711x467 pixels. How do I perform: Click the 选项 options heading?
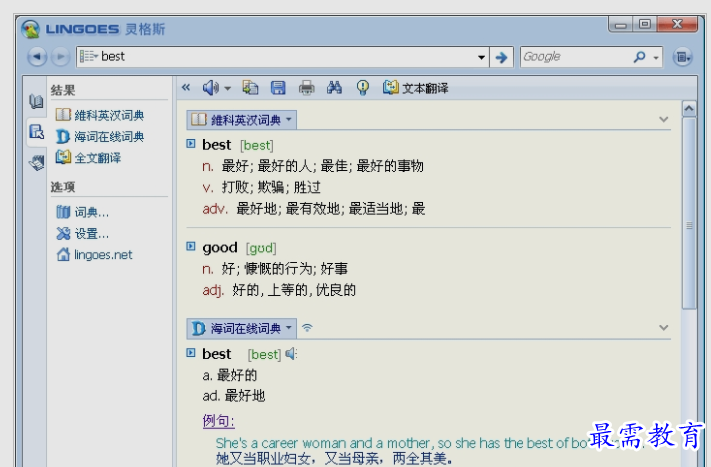click(x=63, y=187)
